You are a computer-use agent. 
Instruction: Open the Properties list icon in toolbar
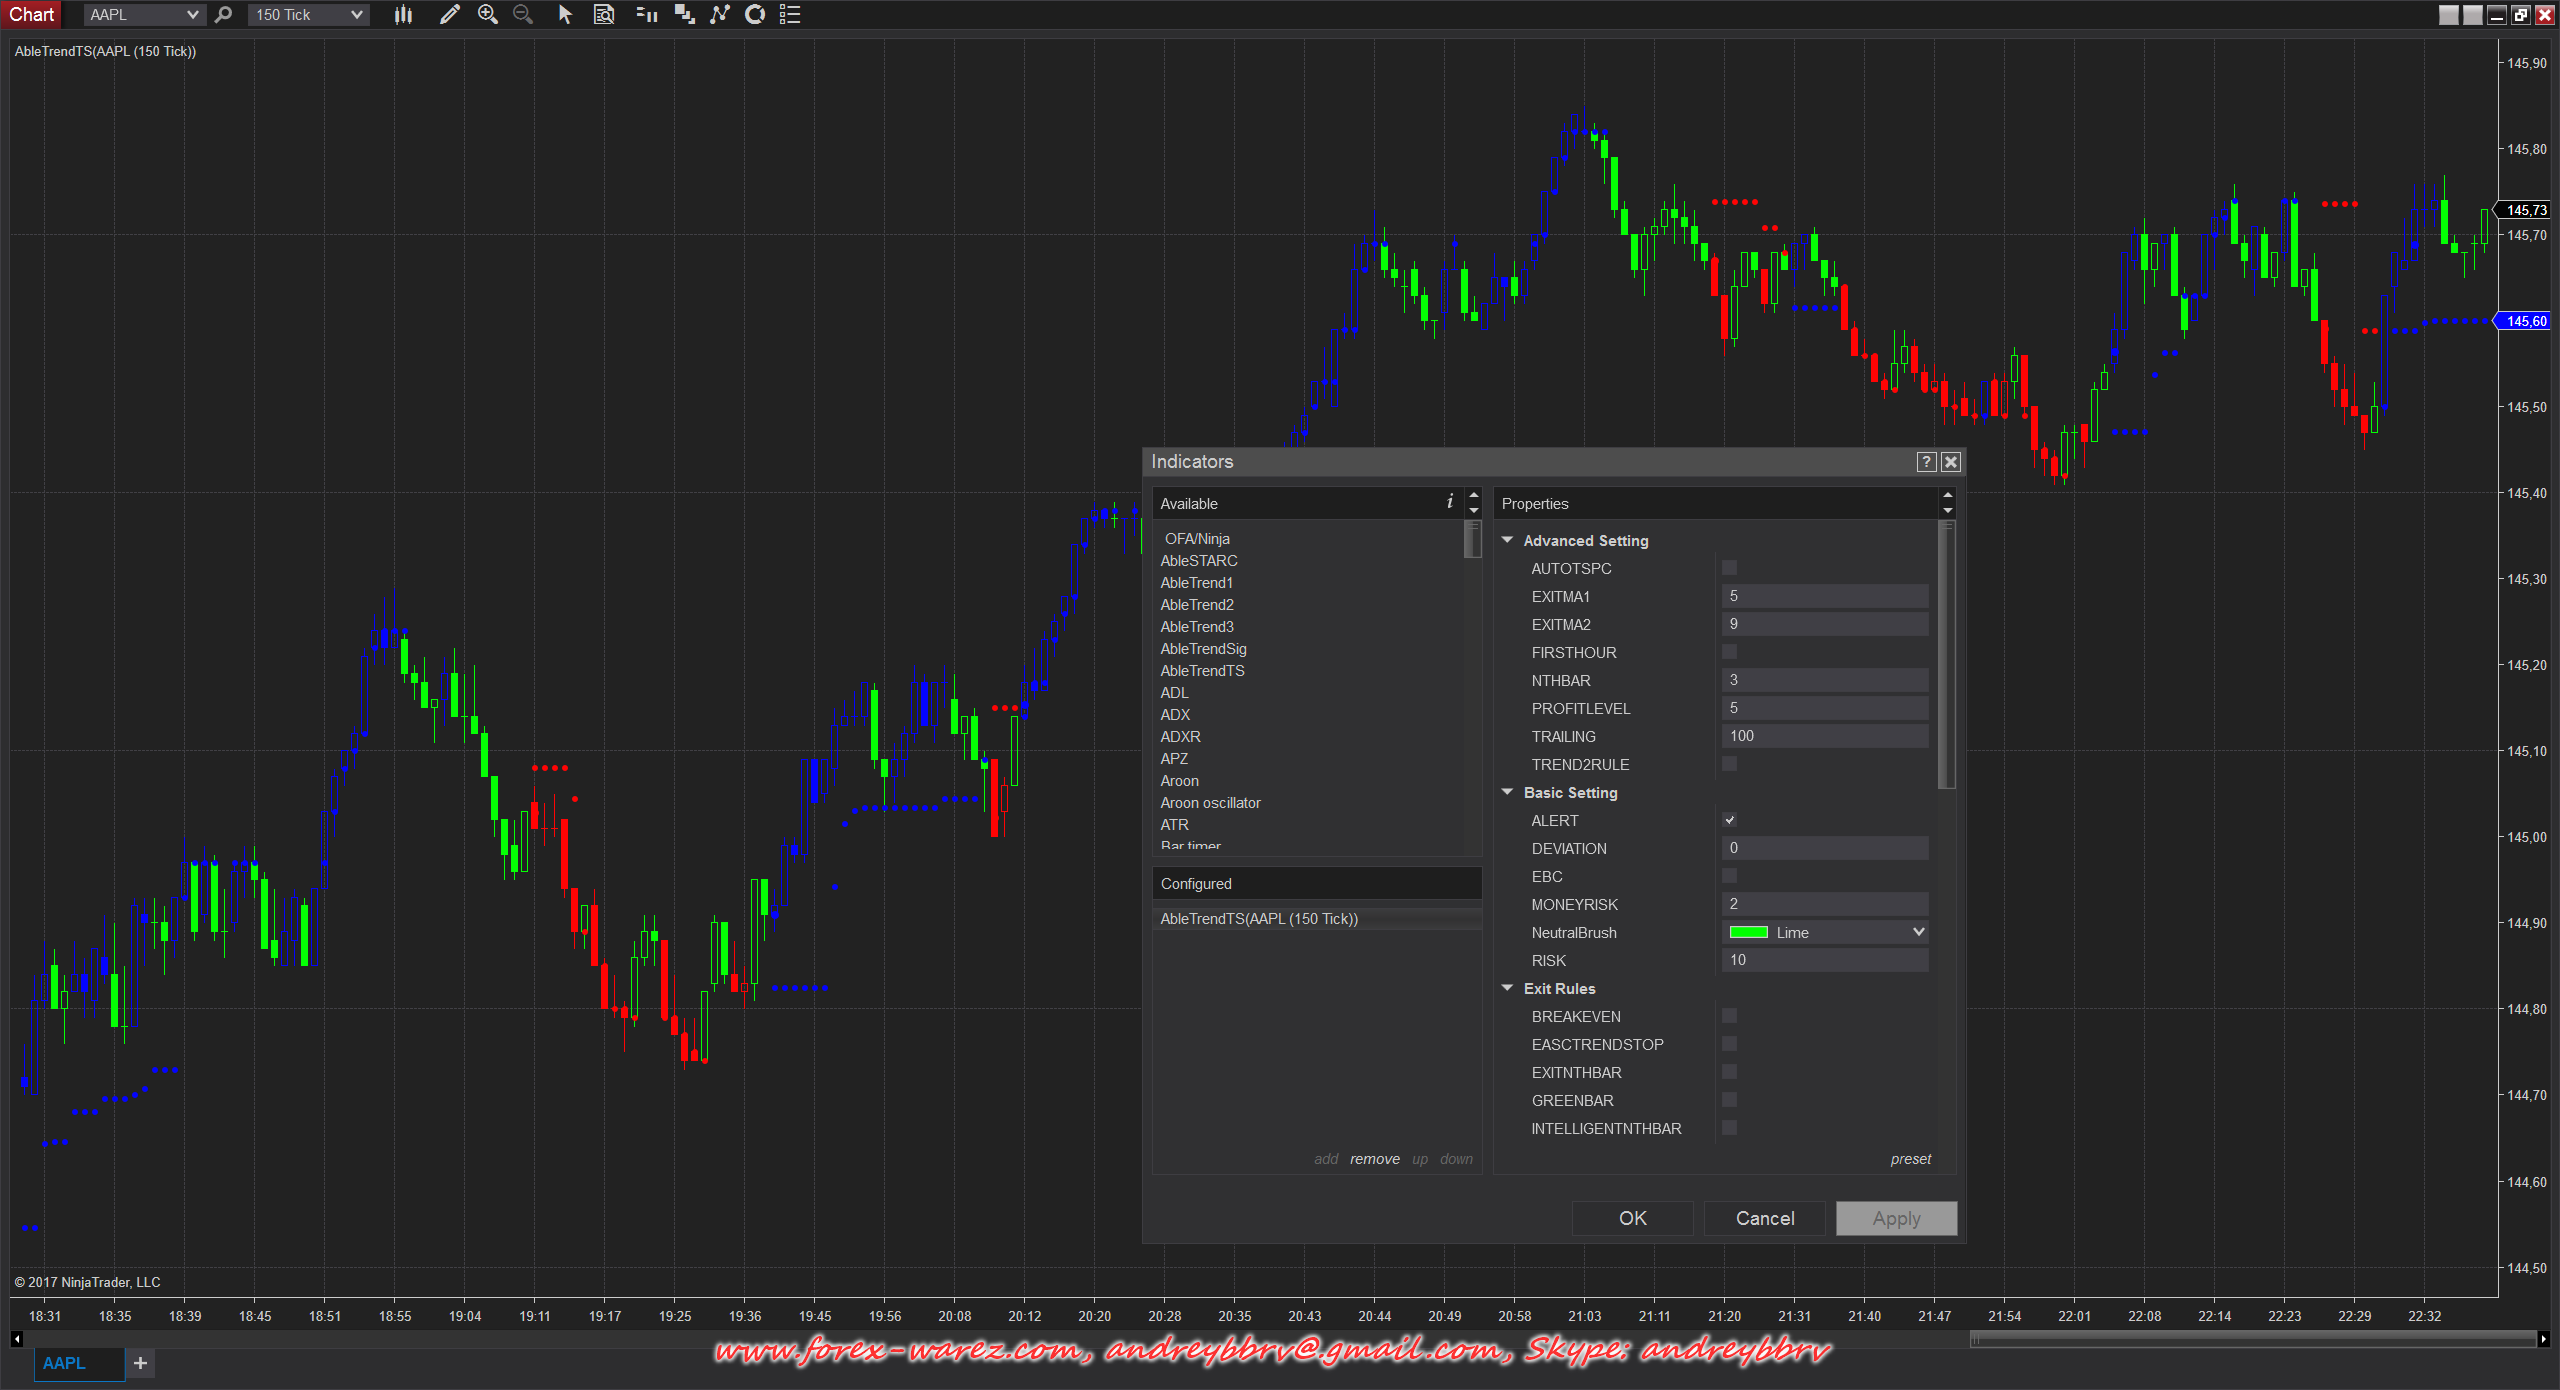tap(790, 14)
